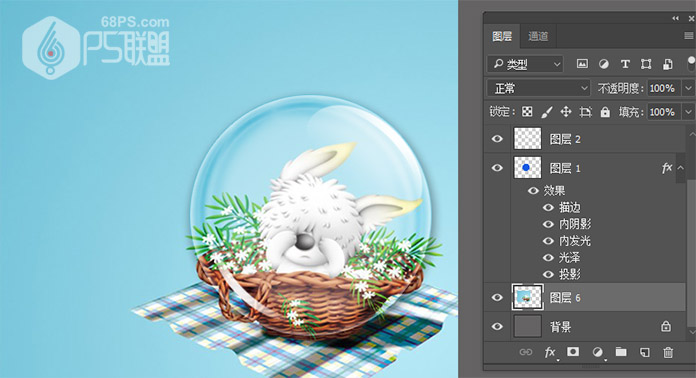Filter layers by shape icon

pos(646,64)
